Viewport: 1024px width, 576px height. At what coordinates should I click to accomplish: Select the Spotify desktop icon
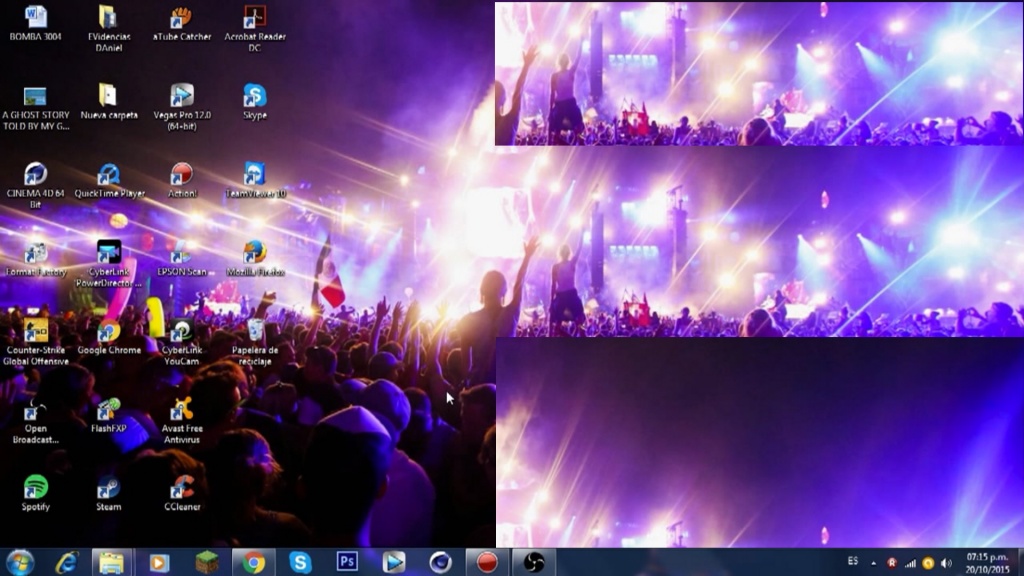click(x=35, y=488)
